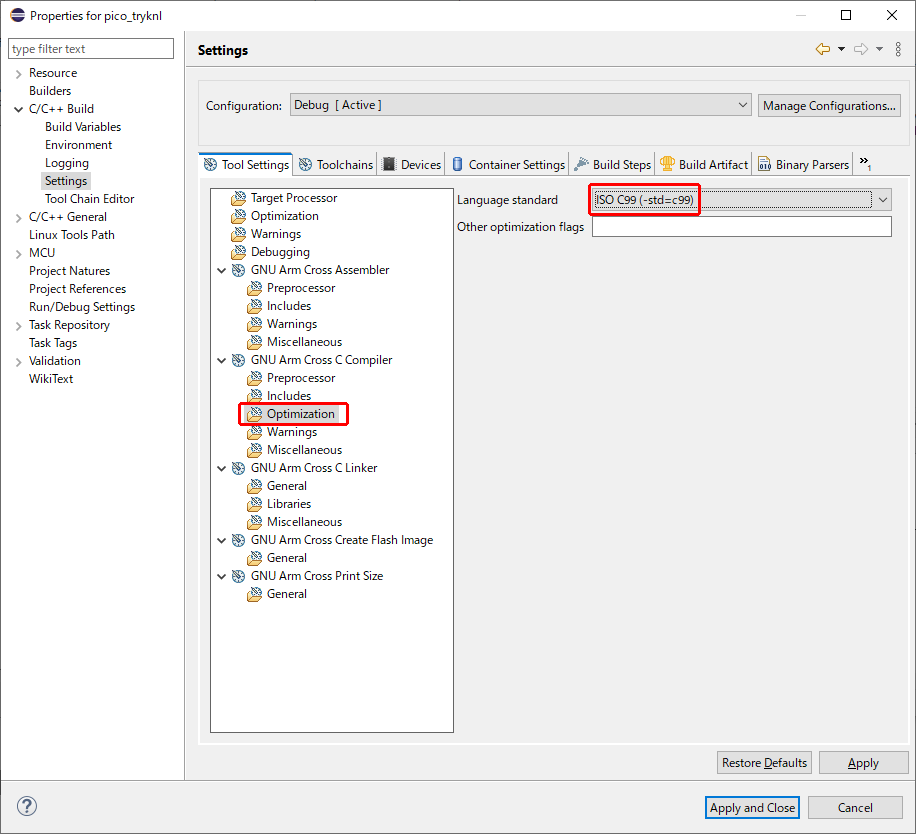Open the view menu kebab icon
The image size is (916, 834).
pyautogui.click(x=898, y=49)
